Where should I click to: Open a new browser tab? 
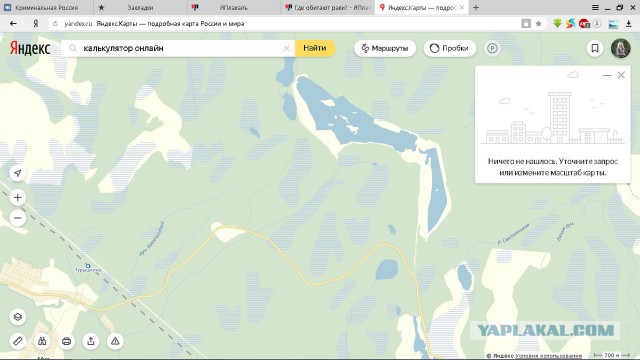[x=476, y=7]
